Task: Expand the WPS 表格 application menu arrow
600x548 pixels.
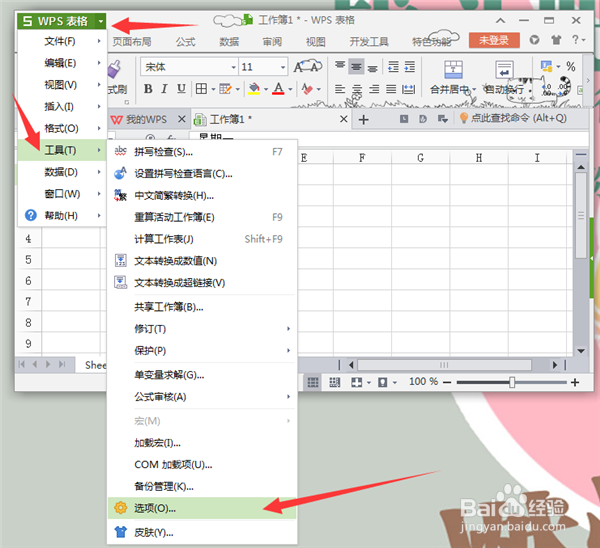Action: (x=101, y=21)
